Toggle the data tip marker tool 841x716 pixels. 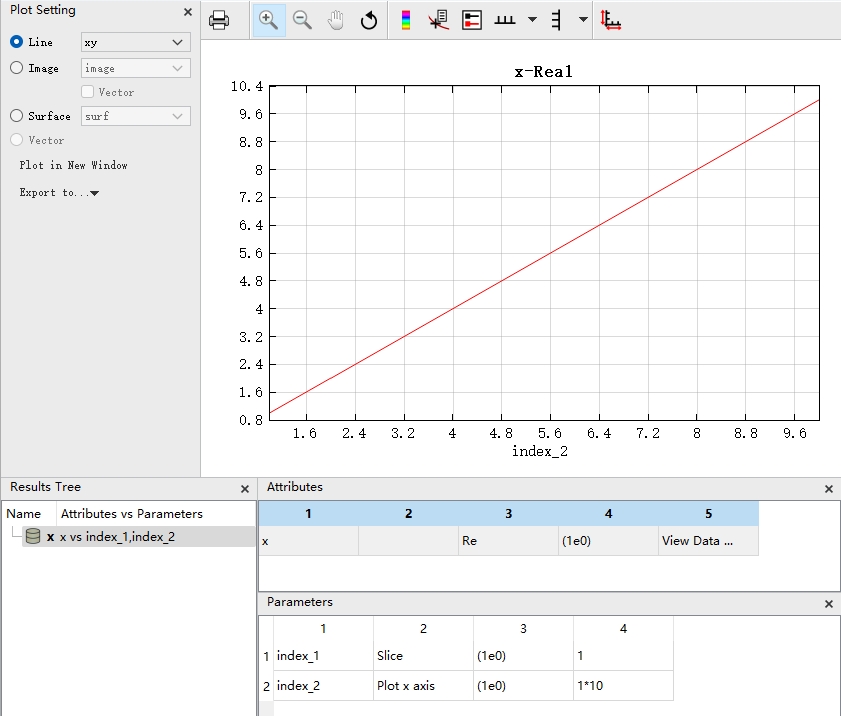click(439, 20)
